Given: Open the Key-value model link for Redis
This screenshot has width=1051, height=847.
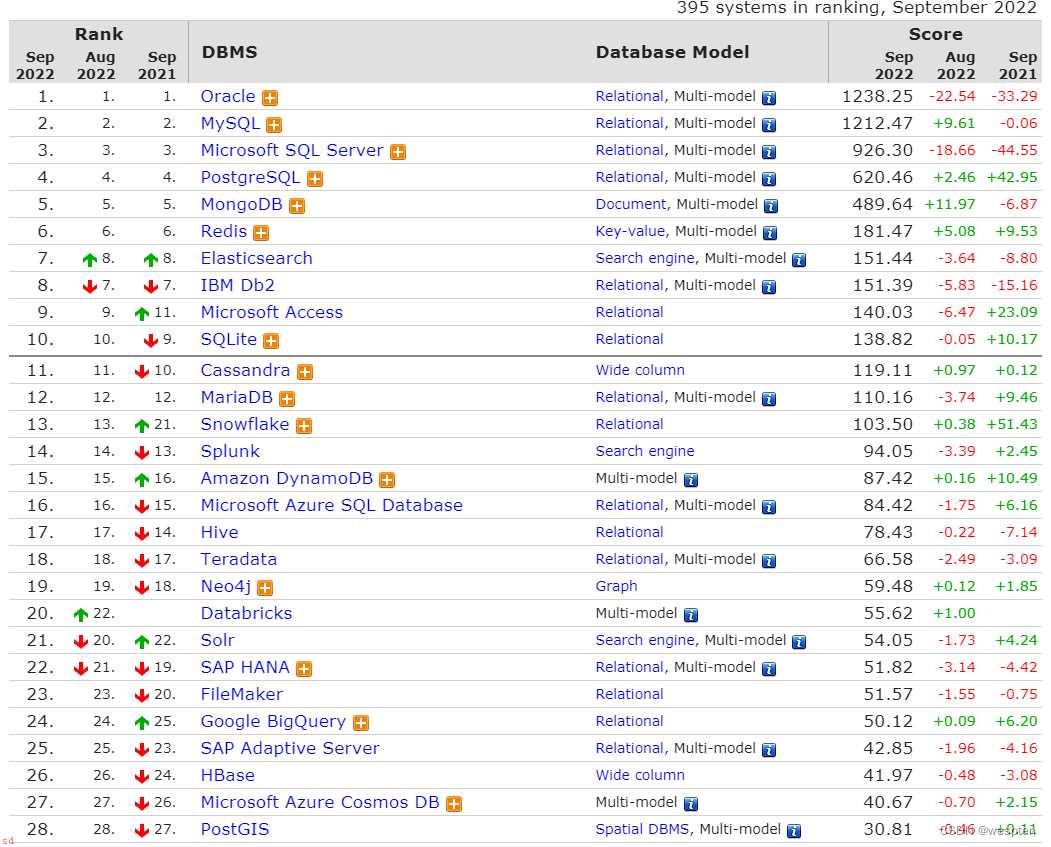Looking at the screenshot, I should coord(631,231).
